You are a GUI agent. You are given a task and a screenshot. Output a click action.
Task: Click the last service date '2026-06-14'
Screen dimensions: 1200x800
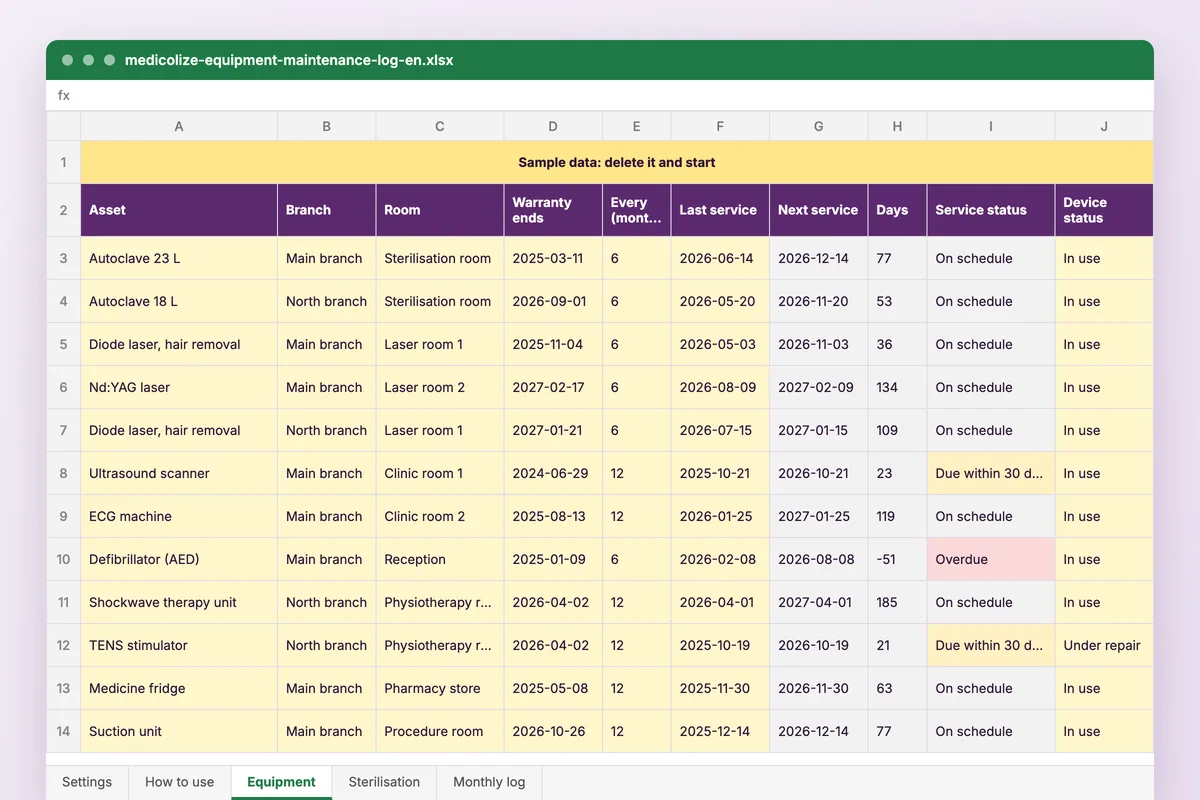click(x=720, y=258)
